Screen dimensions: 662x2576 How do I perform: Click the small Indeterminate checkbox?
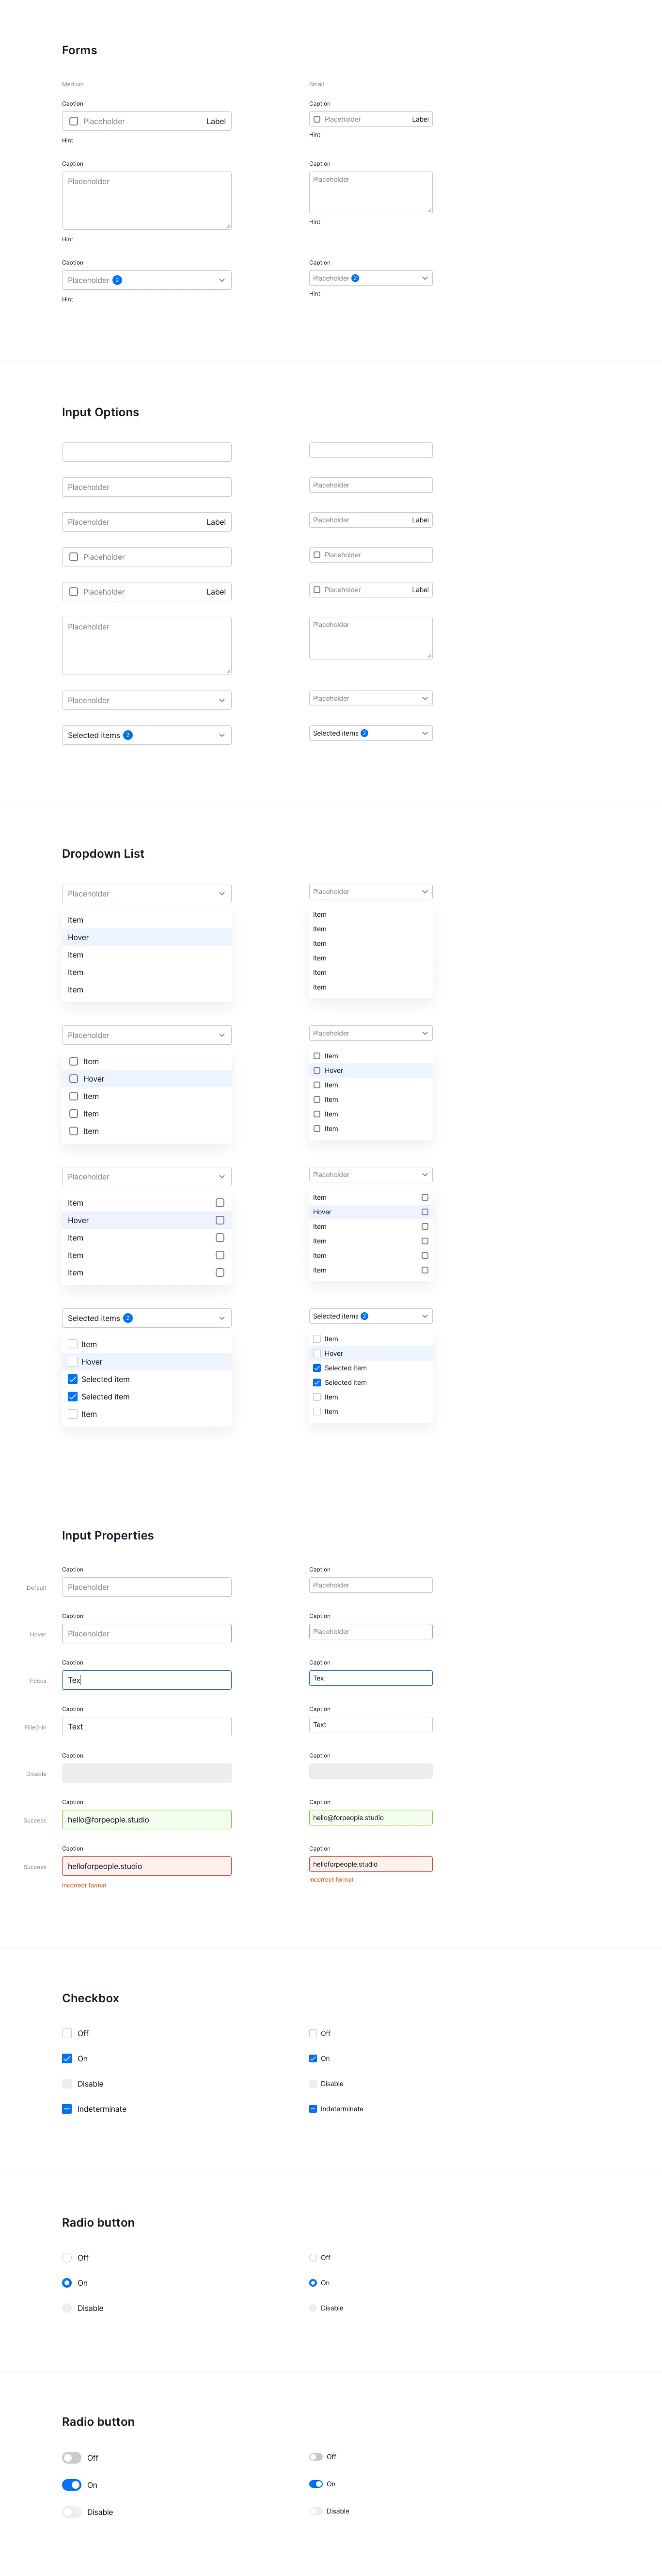point(313,2109)
